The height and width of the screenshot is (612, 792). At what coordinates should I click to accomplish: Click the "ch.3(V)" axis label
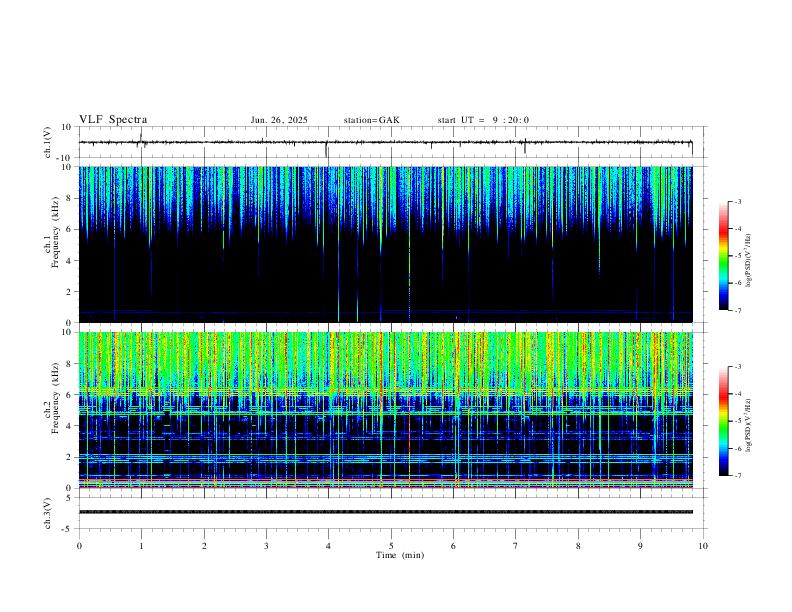[x=48, y=513]
